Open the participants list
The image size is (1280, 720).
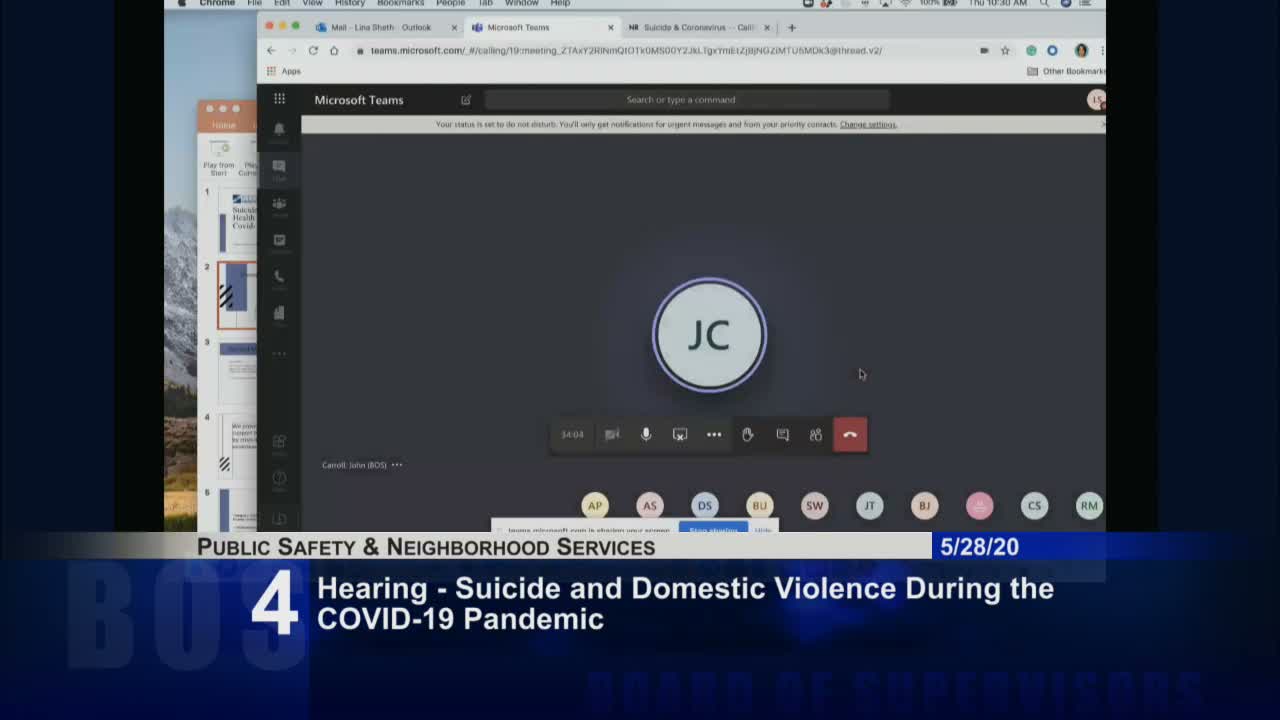pyautogui.click(x=816, y=435)
